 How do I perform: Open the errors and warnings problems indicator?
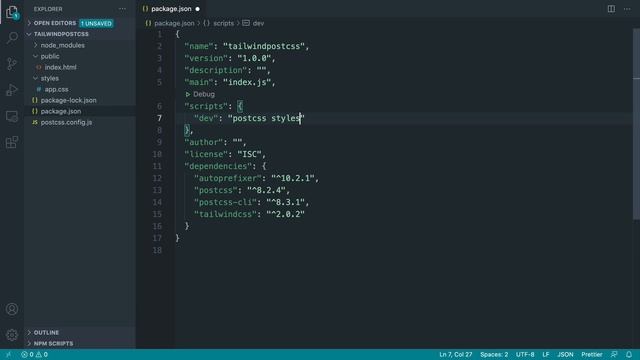(35, 354)
